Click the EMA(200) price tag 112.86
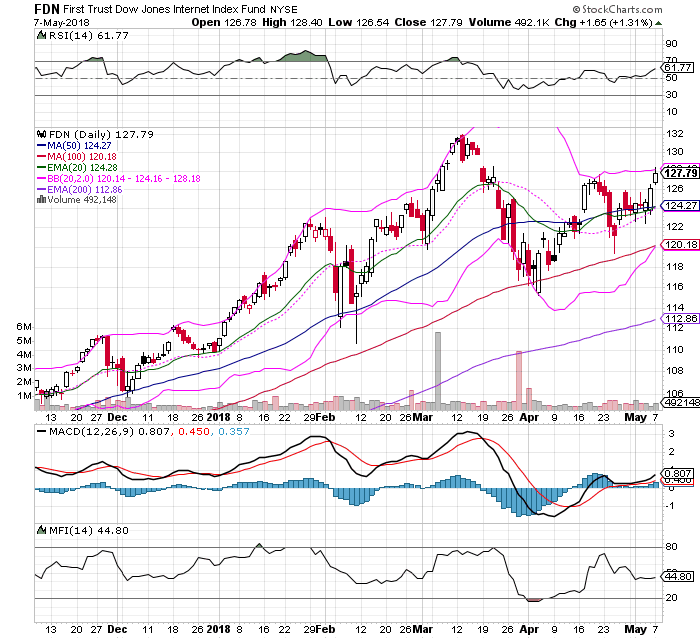Screen dimensions: 700x639 (x=680, y=318)
